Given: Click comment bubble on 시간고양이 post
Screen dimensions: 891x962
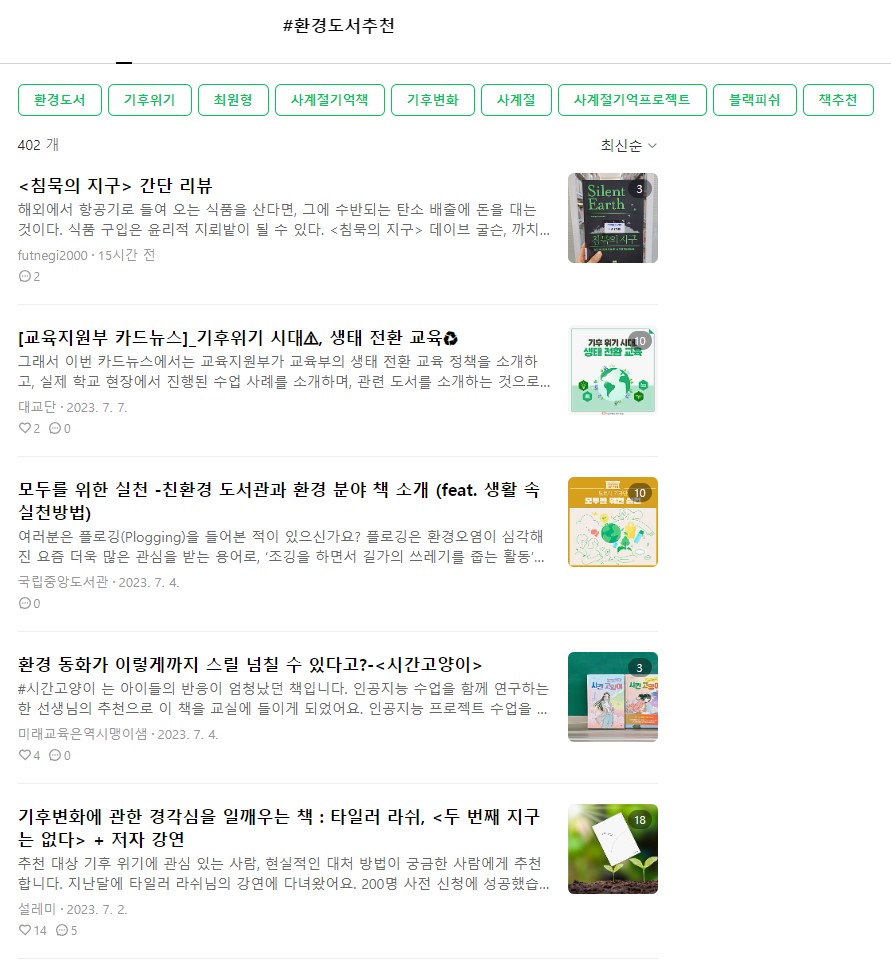Looking at the screenshot, I should 55,755.
